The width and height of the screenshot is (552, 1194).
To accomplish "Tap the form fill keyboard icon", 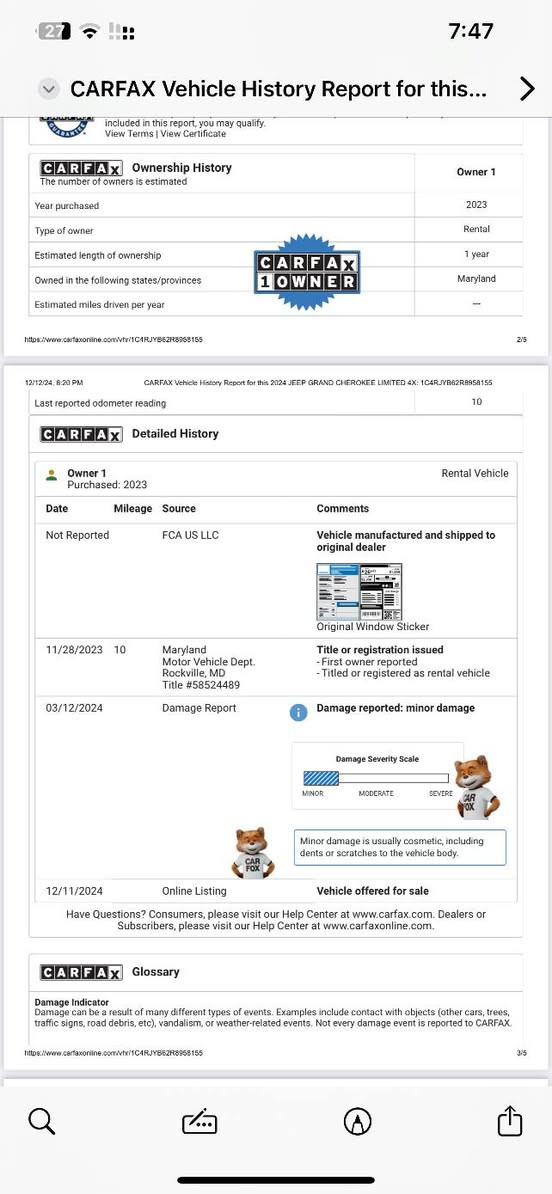I will pos(199,1122).
